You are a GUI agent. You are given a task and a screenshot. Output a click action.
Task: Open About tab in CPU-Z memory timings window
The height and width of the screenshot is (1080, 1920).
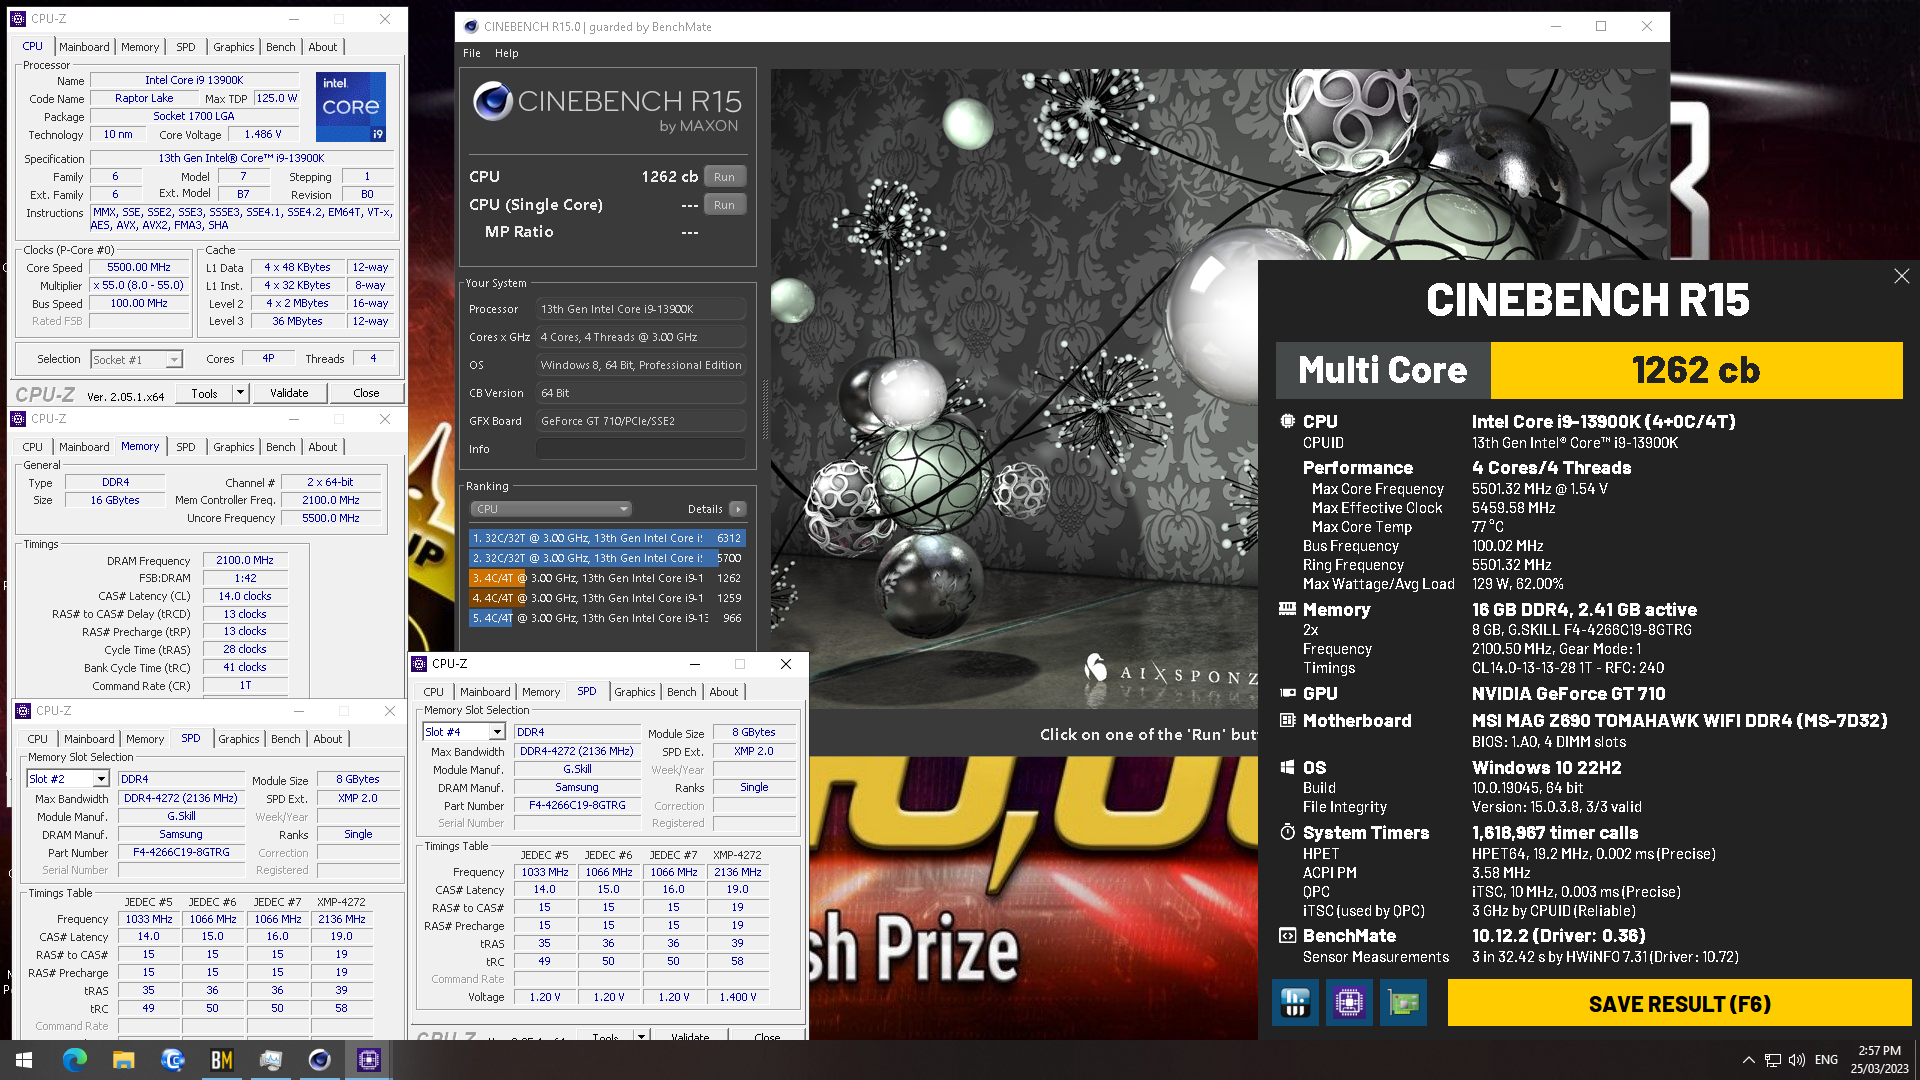323,447
